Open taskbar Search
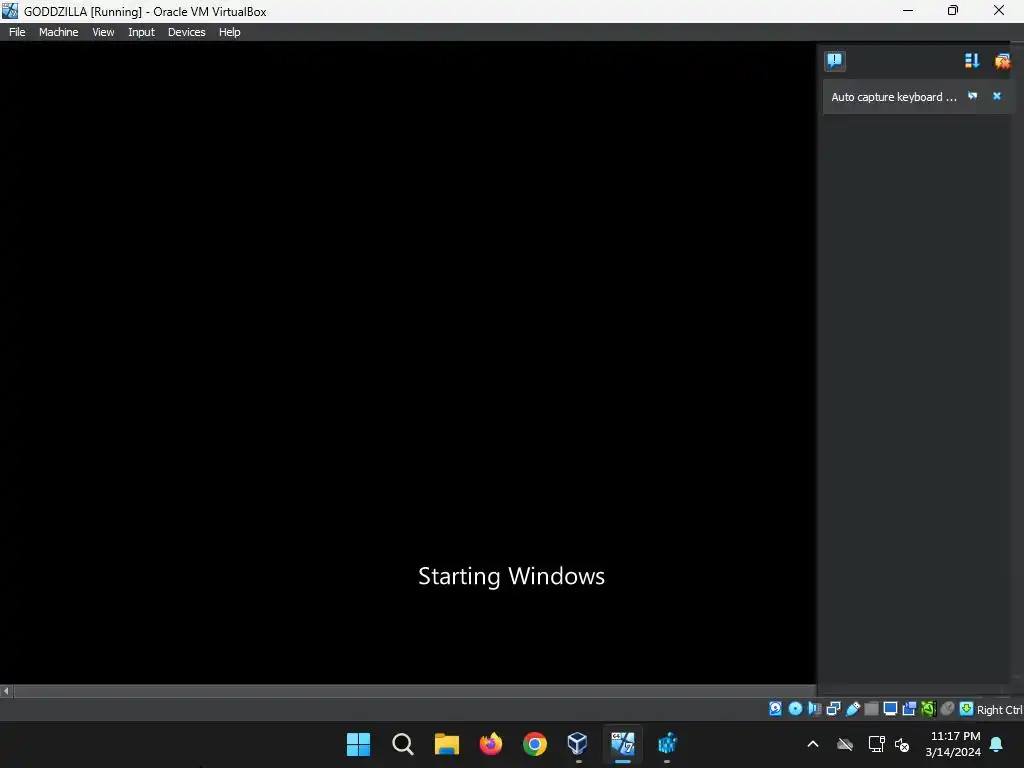The image size is (1024, 768). [x=402, y=744]
